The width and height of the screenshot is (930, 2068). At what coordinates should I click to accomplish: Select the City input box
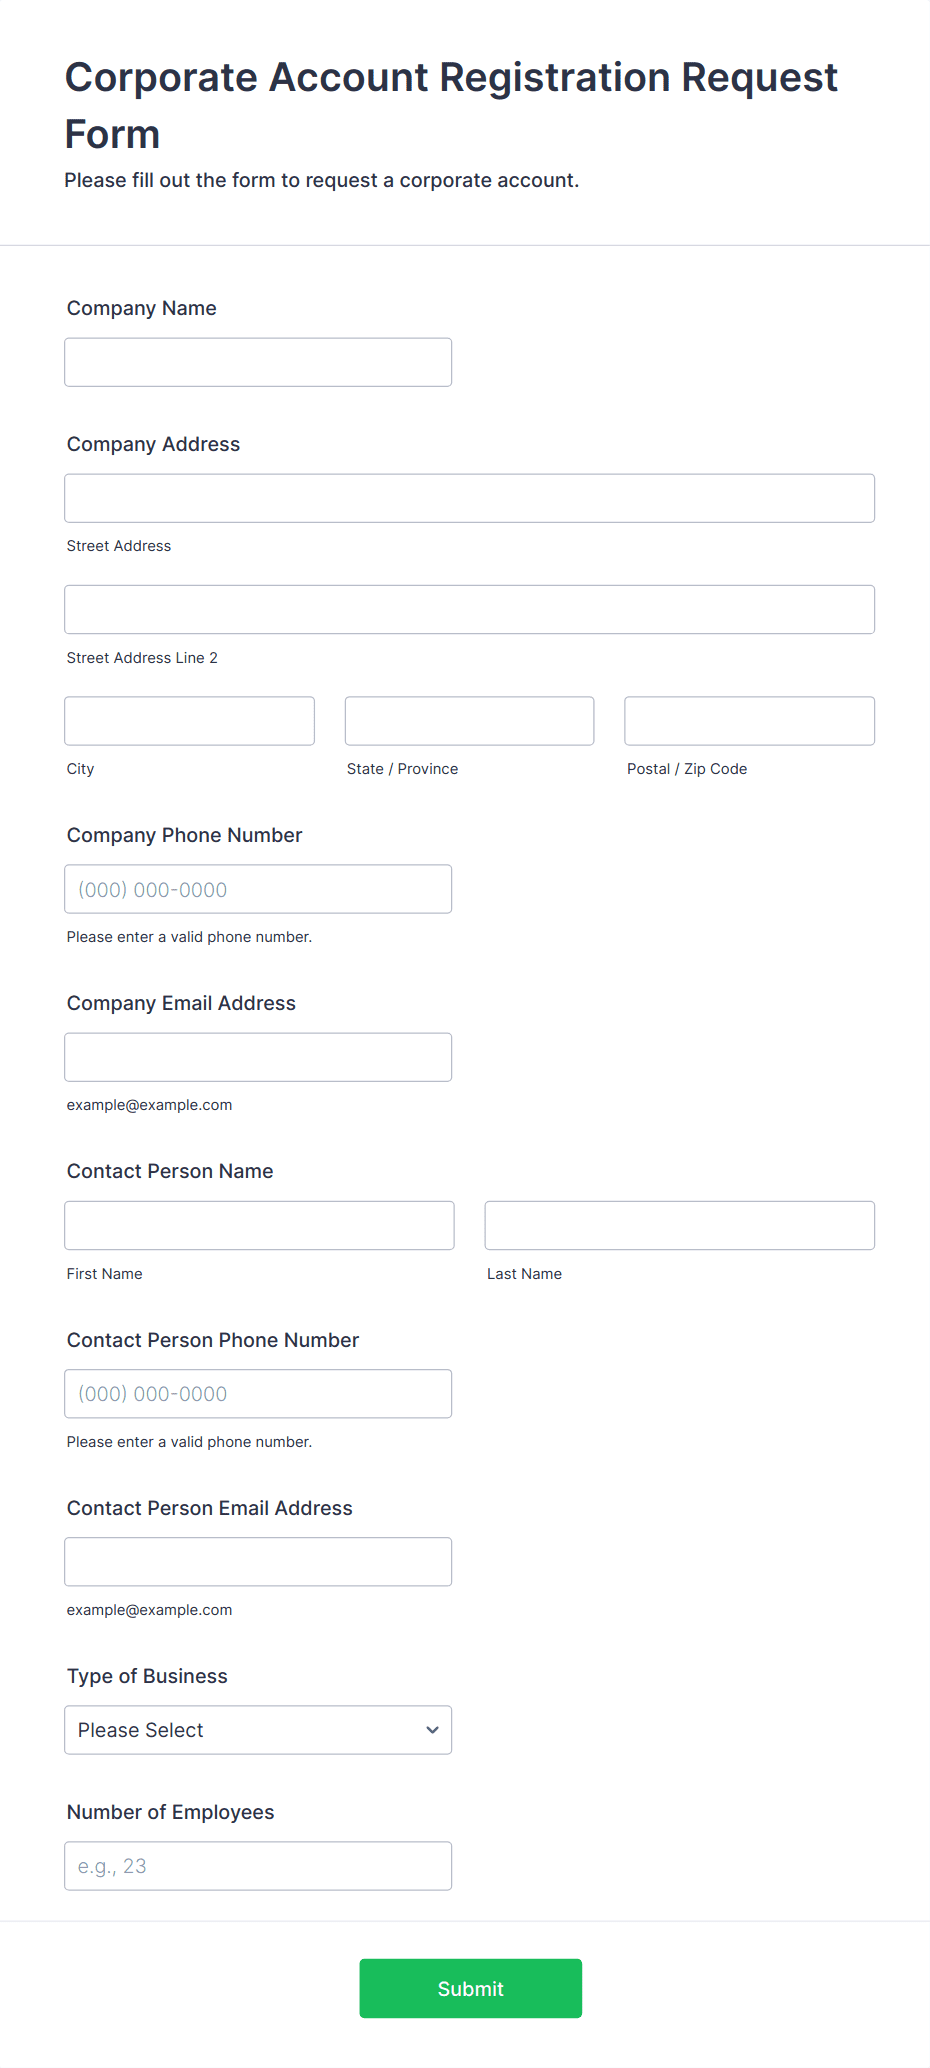click(189, 721)
